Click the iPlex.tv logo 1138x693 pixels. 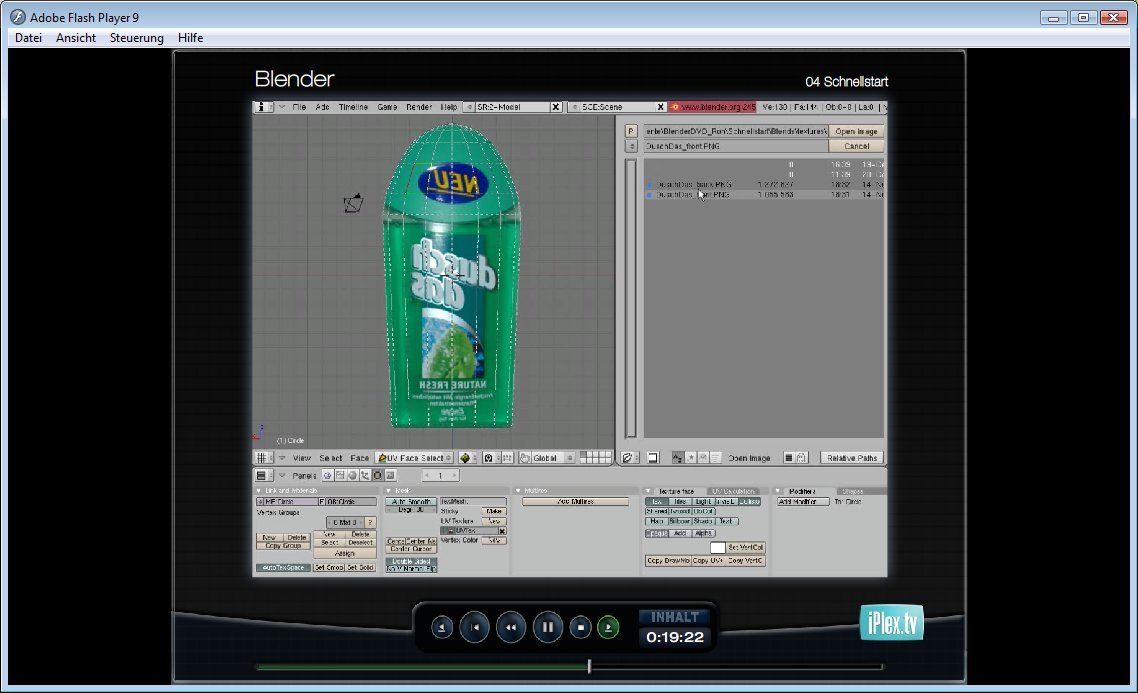click(891, 623)
